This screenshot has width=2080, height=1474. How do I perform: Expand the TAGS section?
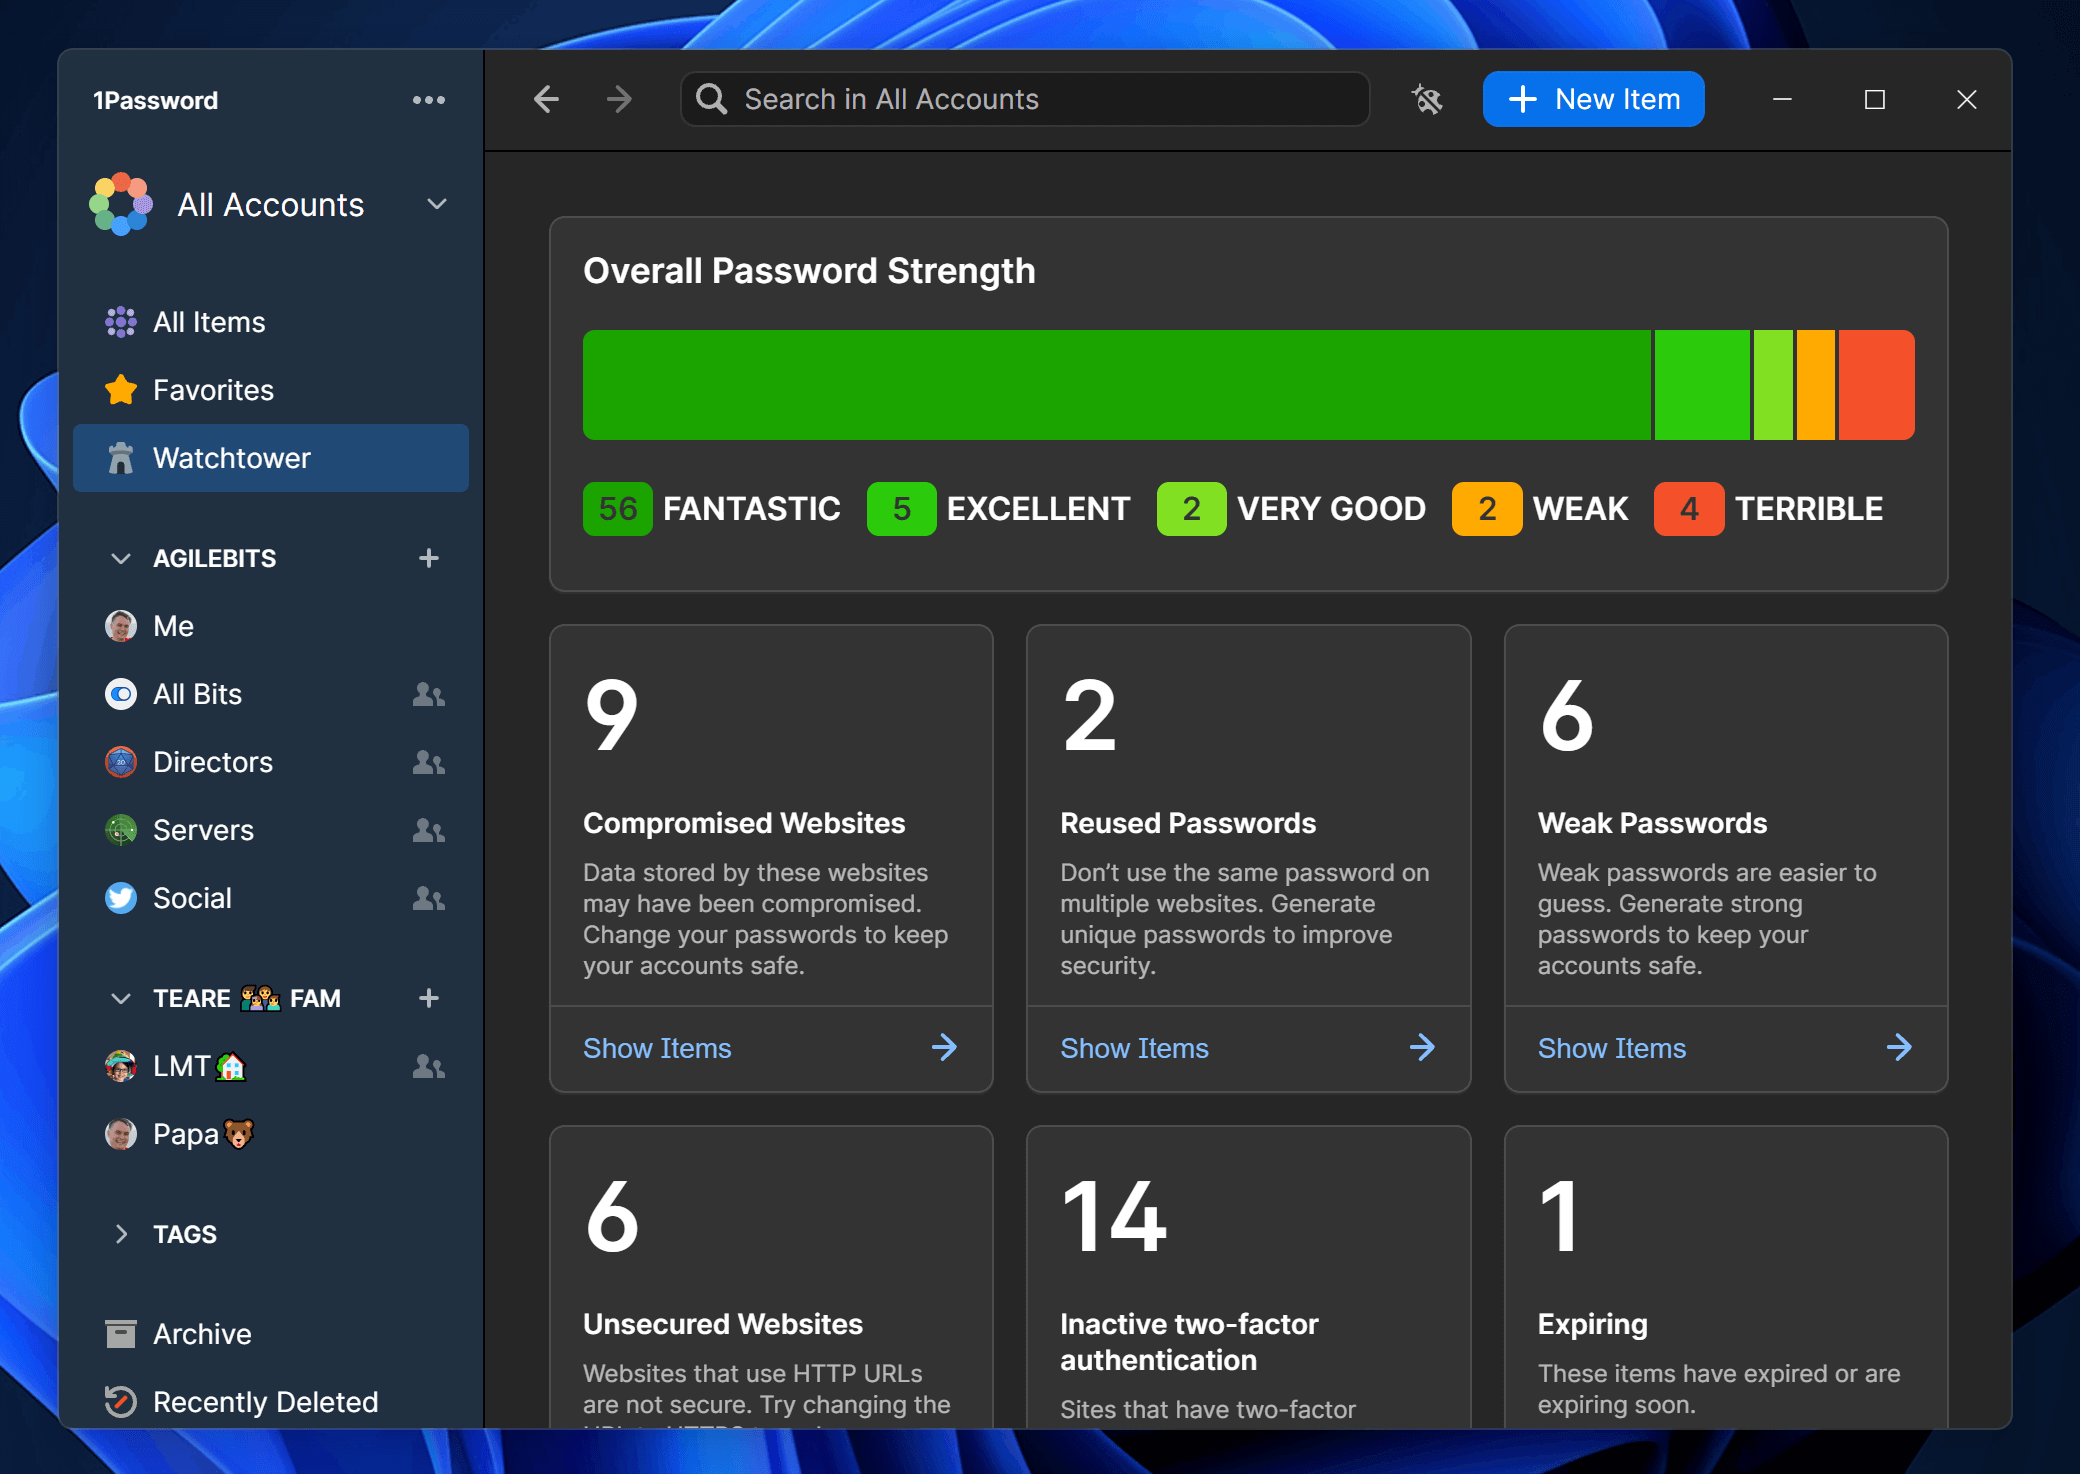pyautogui.click(x=120, y=1234)
